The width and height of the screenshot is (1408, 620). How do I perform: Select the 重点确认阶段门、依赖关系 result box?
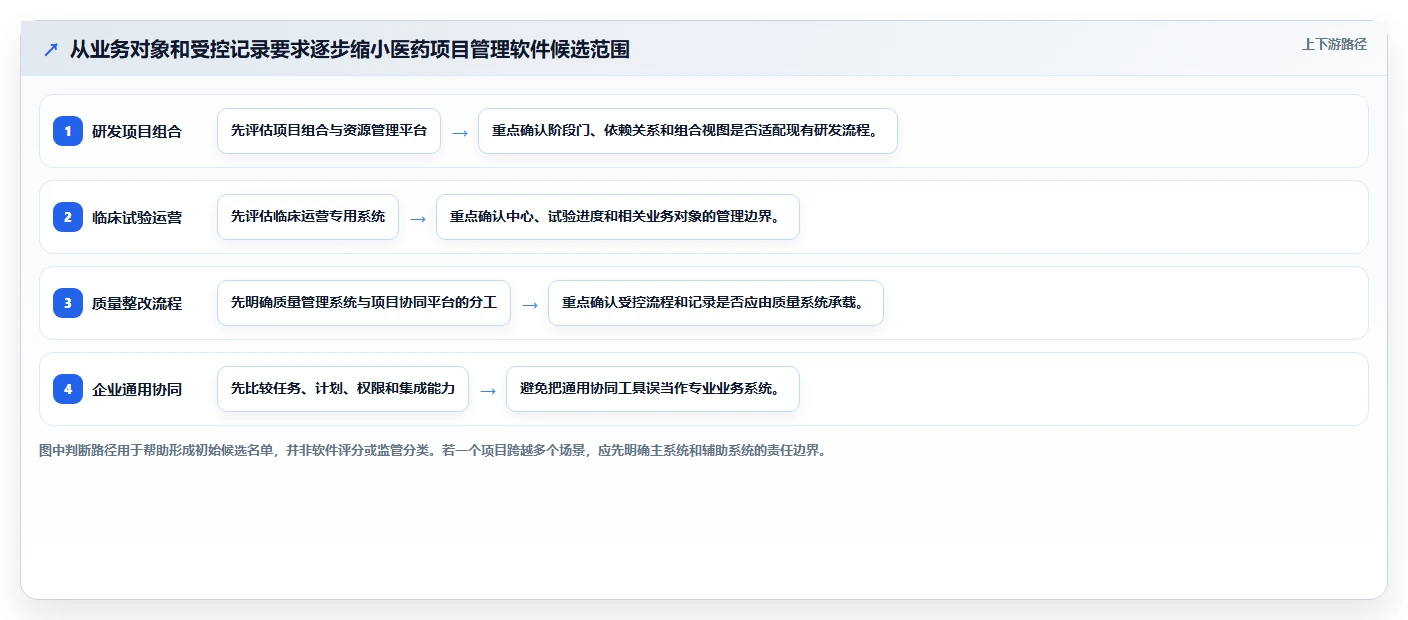coord(688,131)
